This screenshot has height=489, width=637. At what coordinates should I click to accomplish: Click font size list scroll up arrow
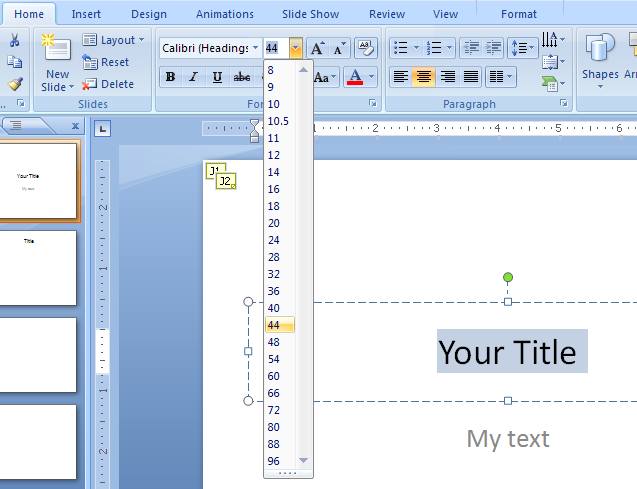[303, 70]
